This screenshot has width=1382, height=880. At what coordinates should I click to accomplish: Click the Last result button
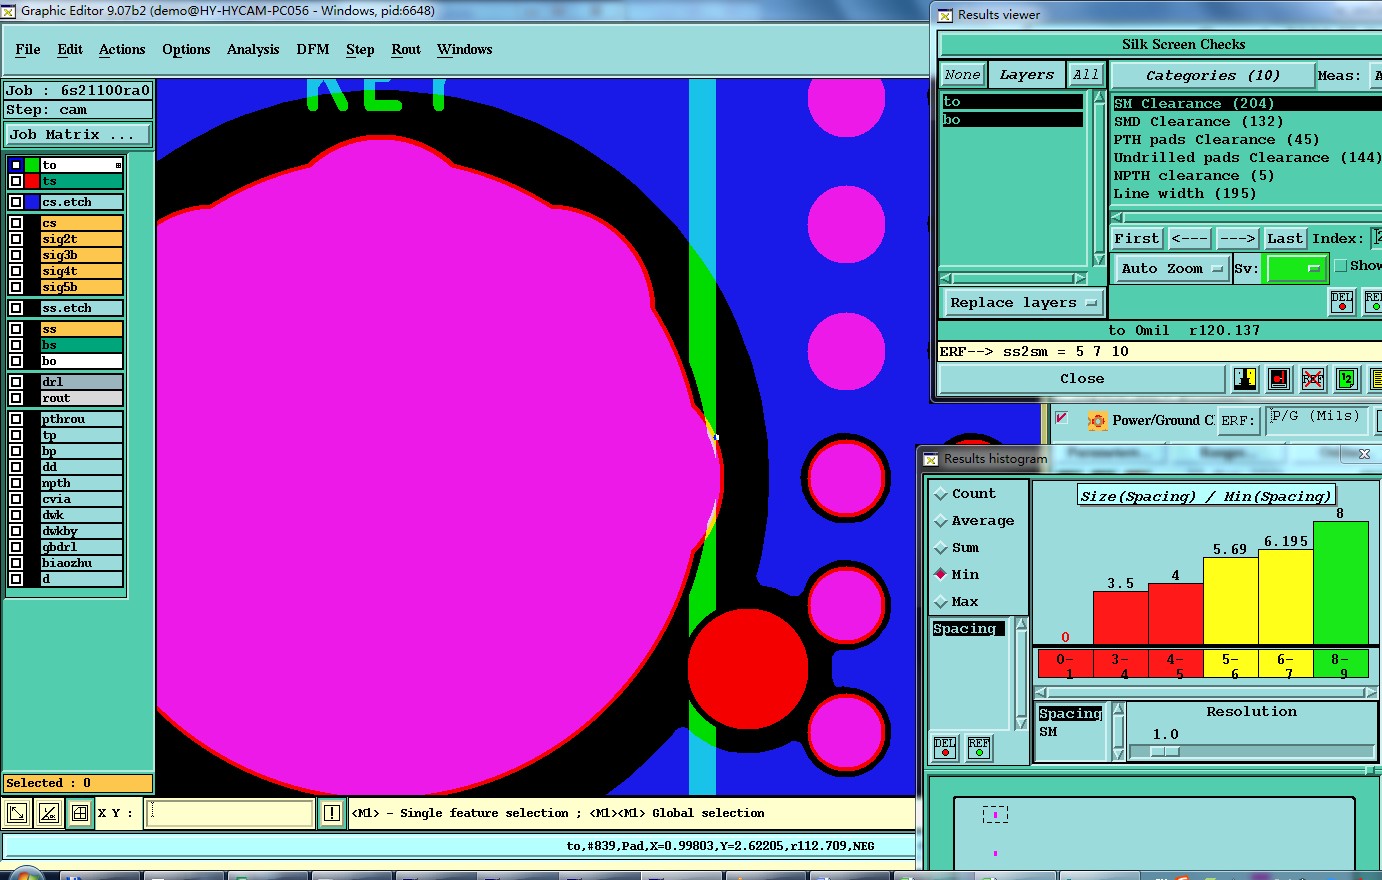coord(1285,238)
